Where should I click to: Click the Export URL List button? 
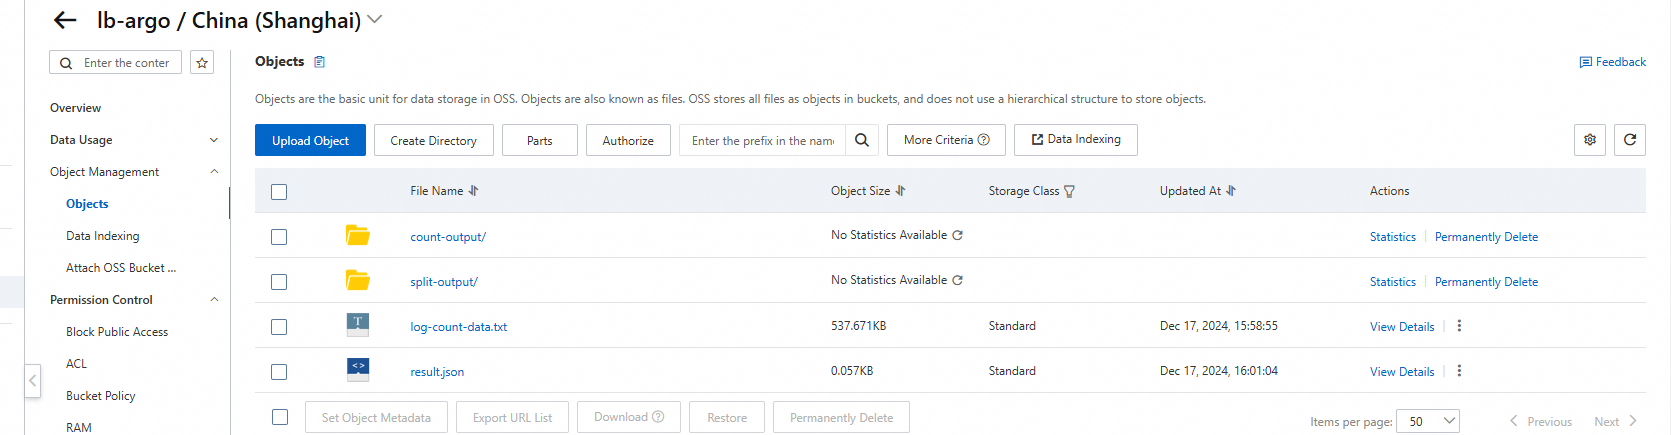coord(512,417)
